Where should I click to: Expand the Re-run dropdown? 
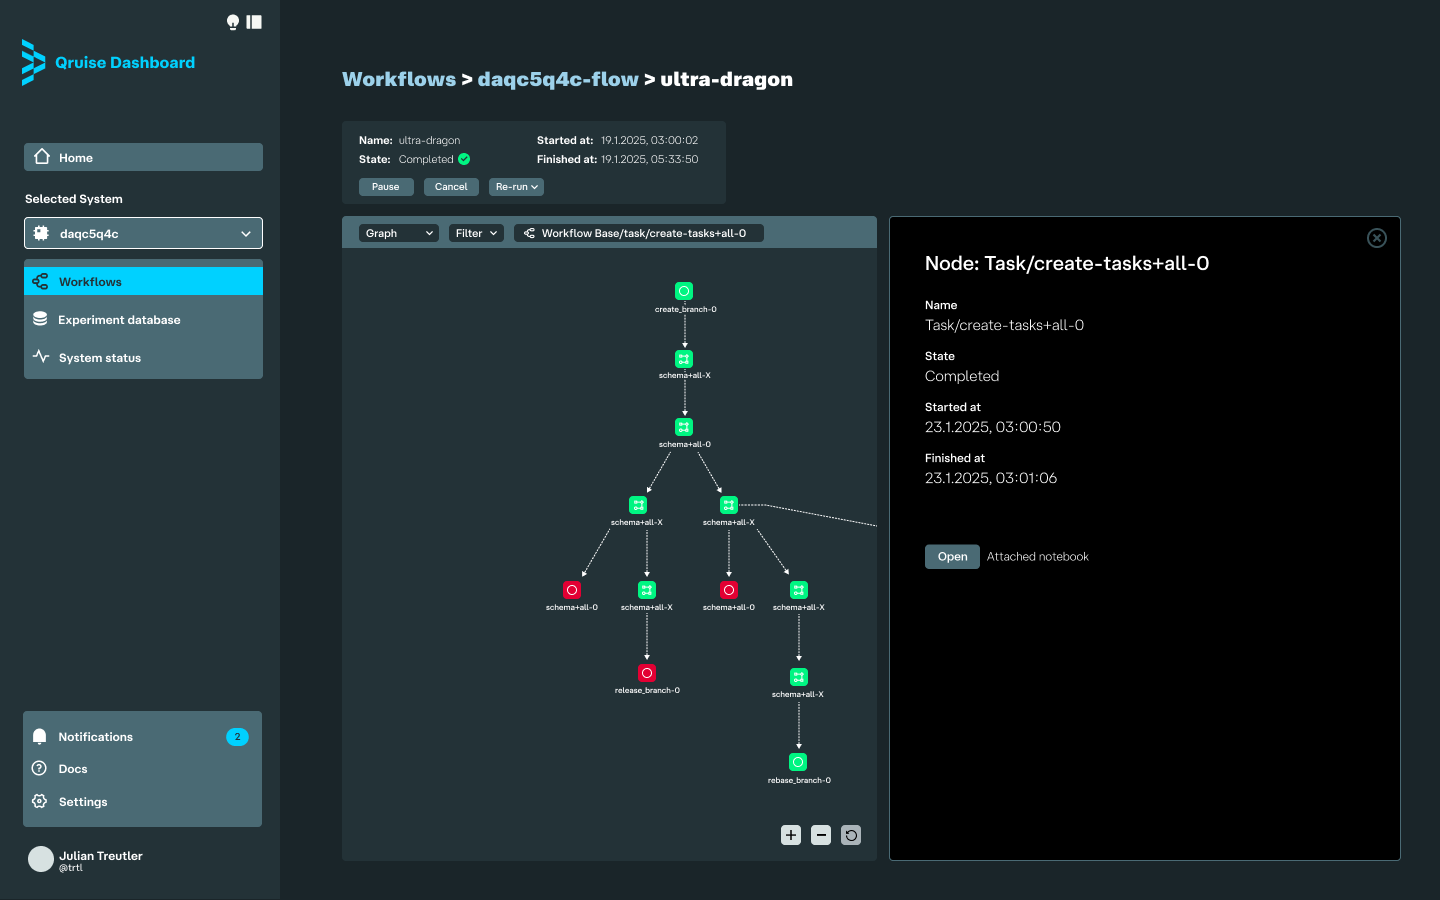pyautogui.click(x=516, y=187)
